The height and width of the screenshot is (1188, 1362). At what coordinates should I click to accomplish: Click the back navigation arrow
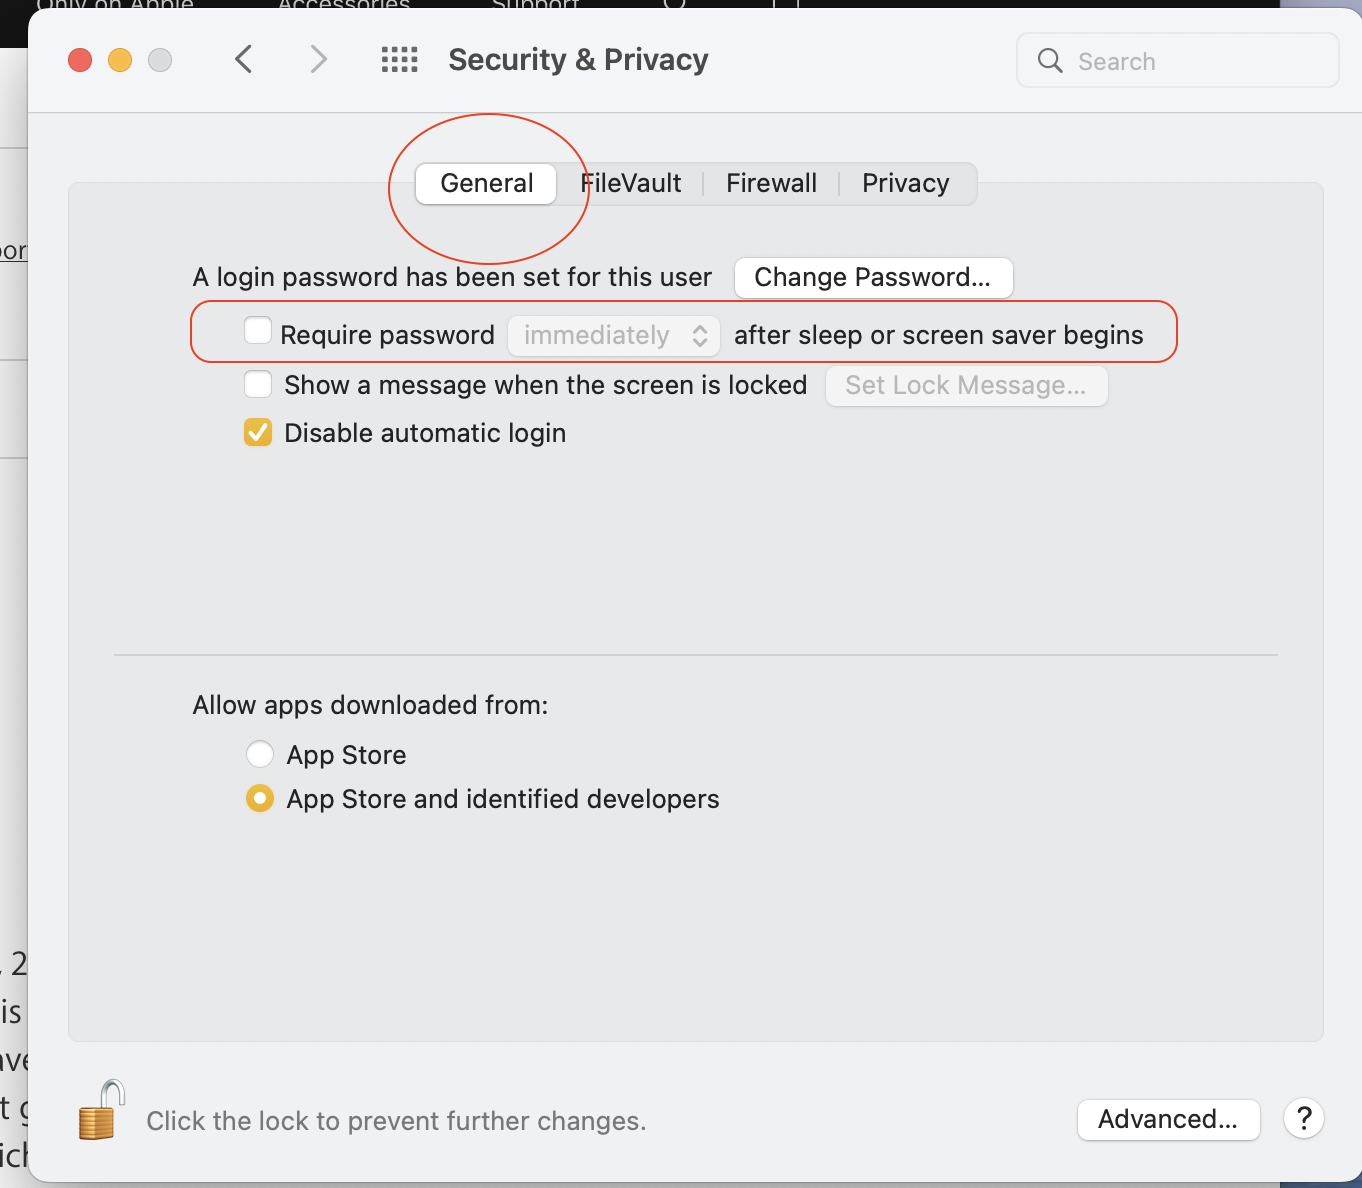click(244, 60)
